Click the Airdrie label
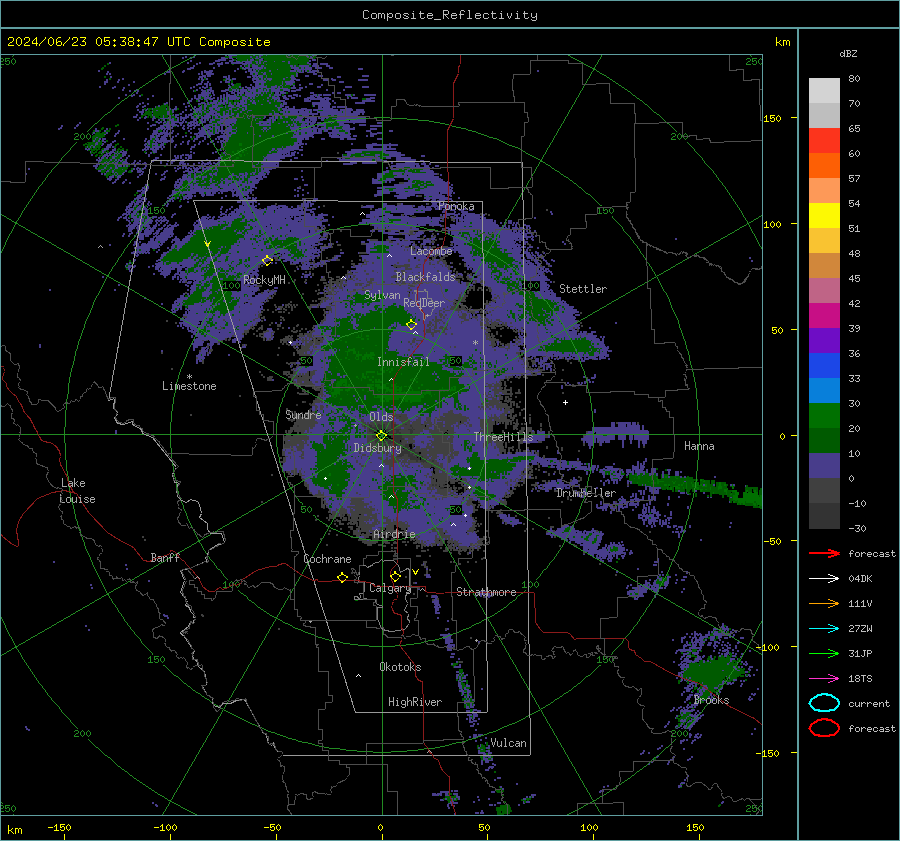The width and height of the screenshot is (900, 841). tap(394, 534)
